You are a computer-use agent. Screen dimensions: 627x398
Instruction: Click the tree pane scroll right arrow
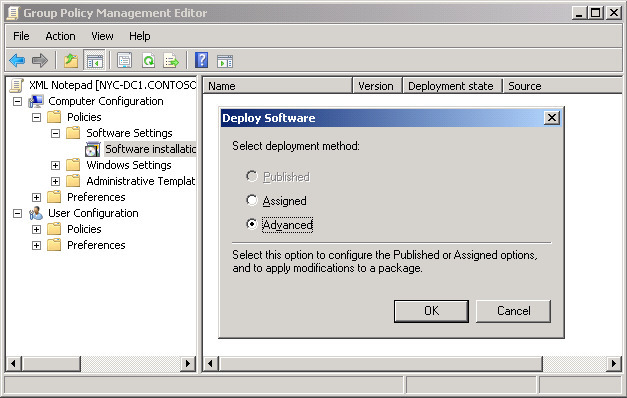[188, 364]
